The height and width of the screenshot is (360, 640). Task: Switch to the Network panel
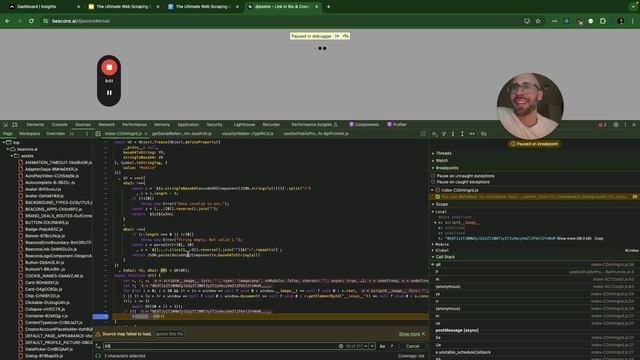pos(107,125)
